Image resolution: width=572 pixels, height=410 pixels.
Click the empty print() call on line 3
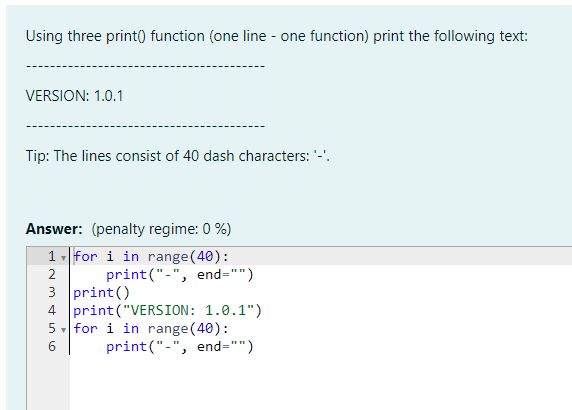[x=101, y=292]
